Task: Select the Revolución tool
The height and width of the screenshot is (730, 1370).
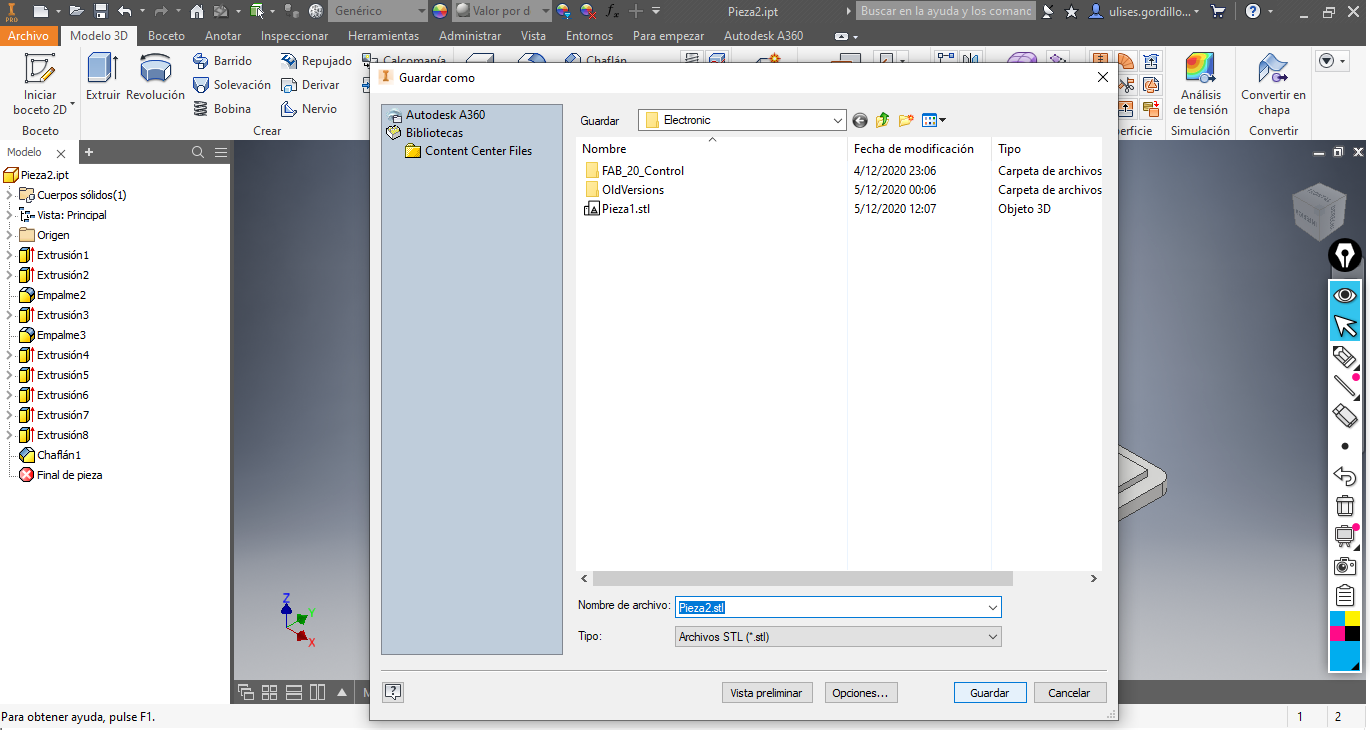Action: [x=155, y=77]
